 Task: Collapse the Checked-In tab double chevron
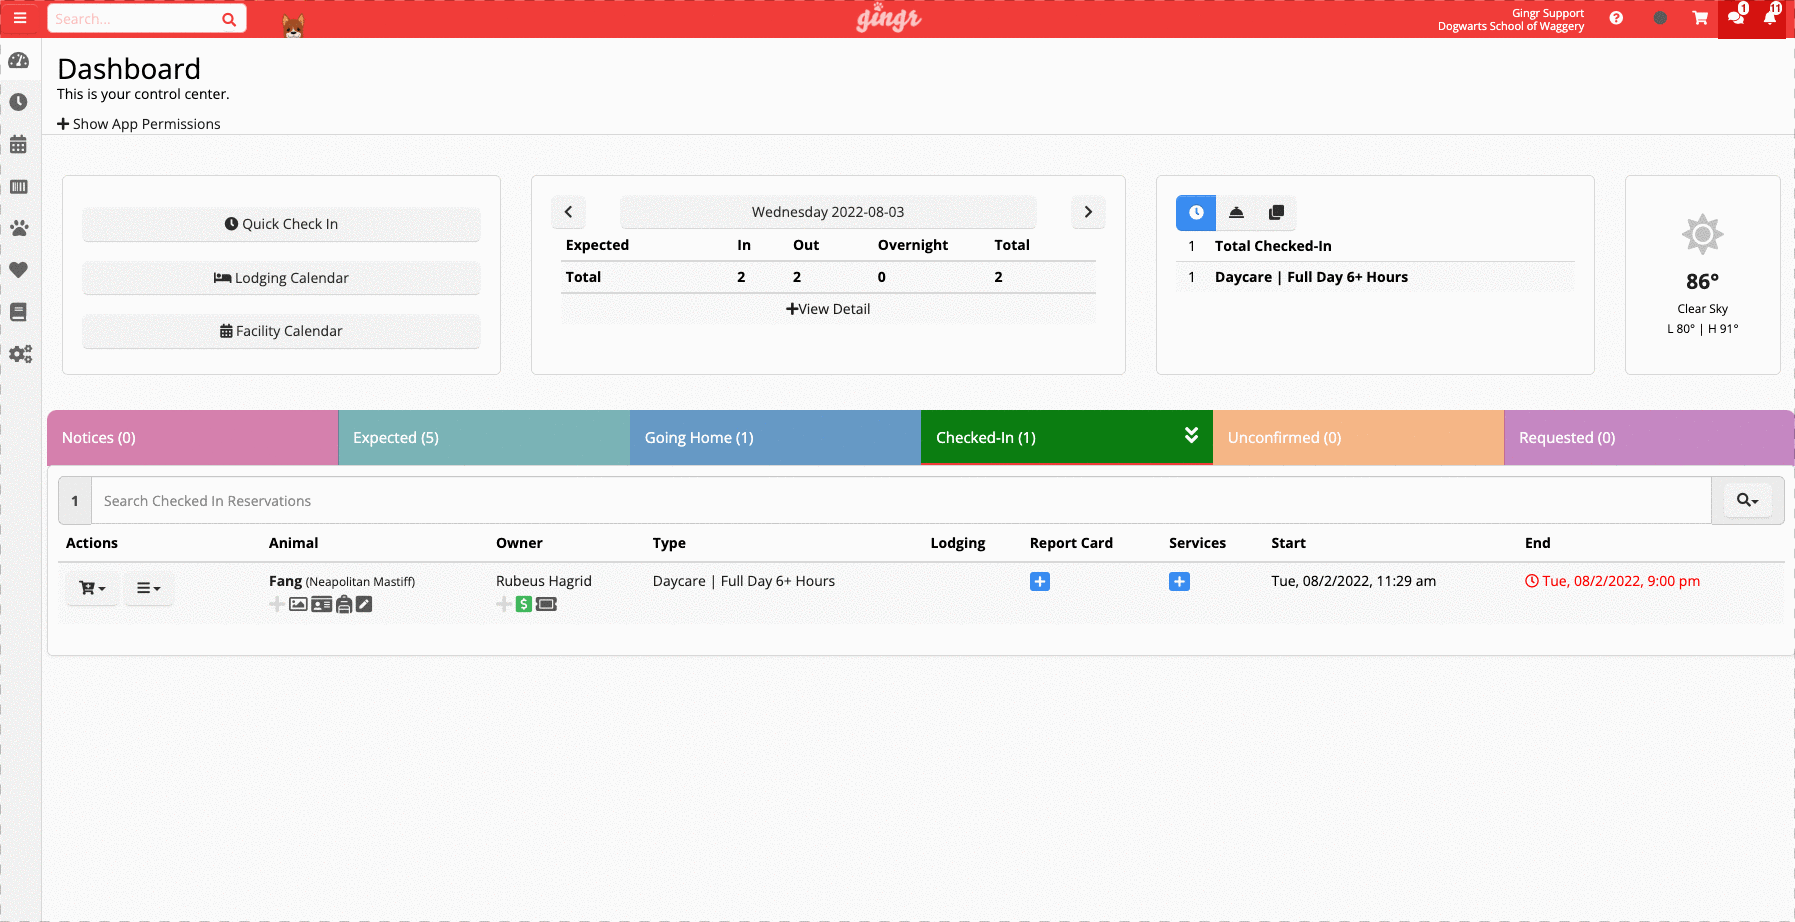[x=1191, y=435]
